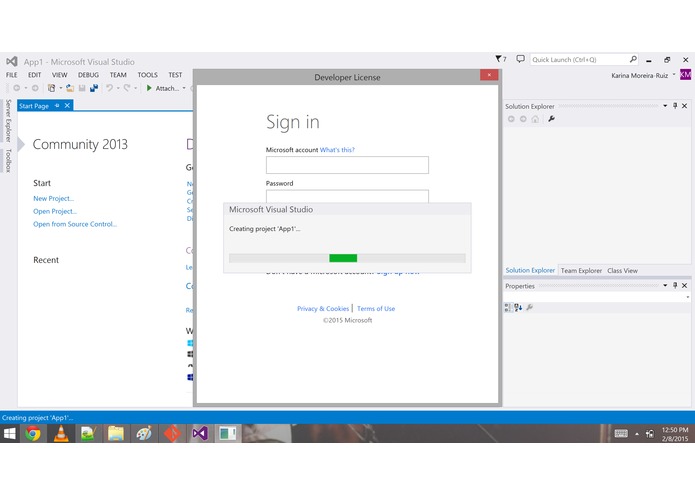Switch to the Team Explorer tab
The height and width of the screenshot is (494, 695).
tap(581, 270)
